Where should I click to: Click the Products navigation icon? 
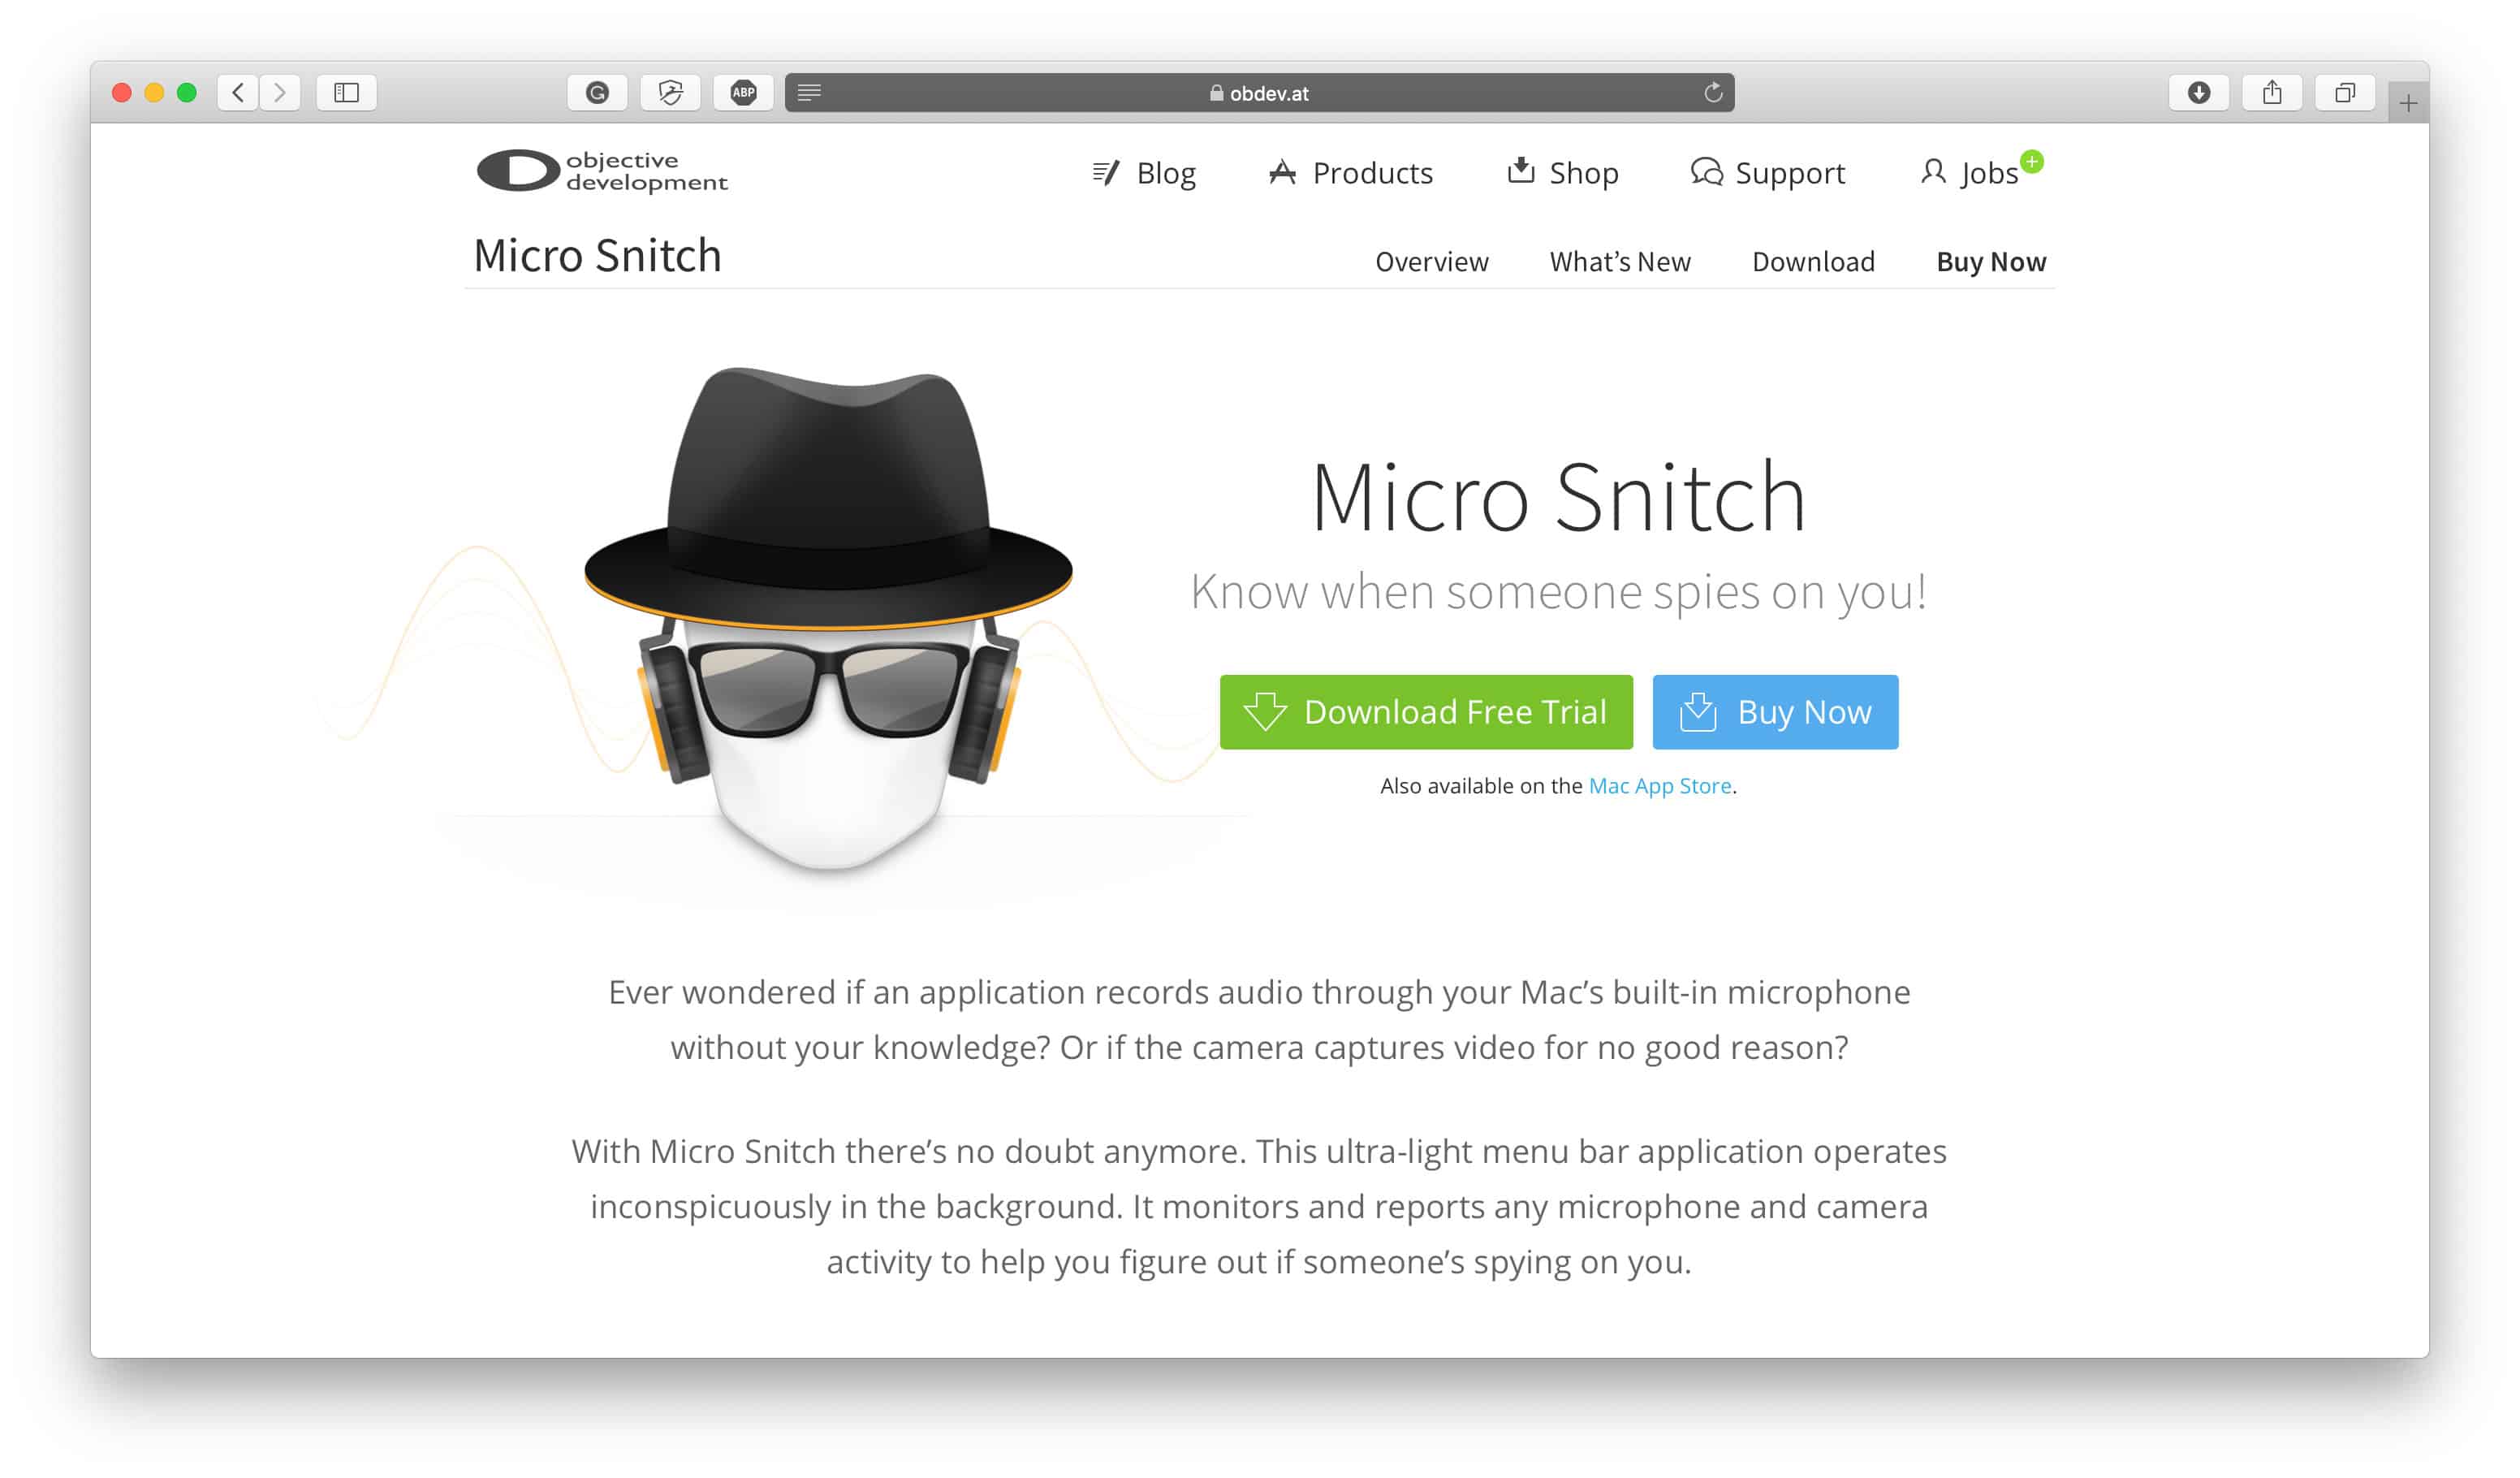pos(1282,171)
